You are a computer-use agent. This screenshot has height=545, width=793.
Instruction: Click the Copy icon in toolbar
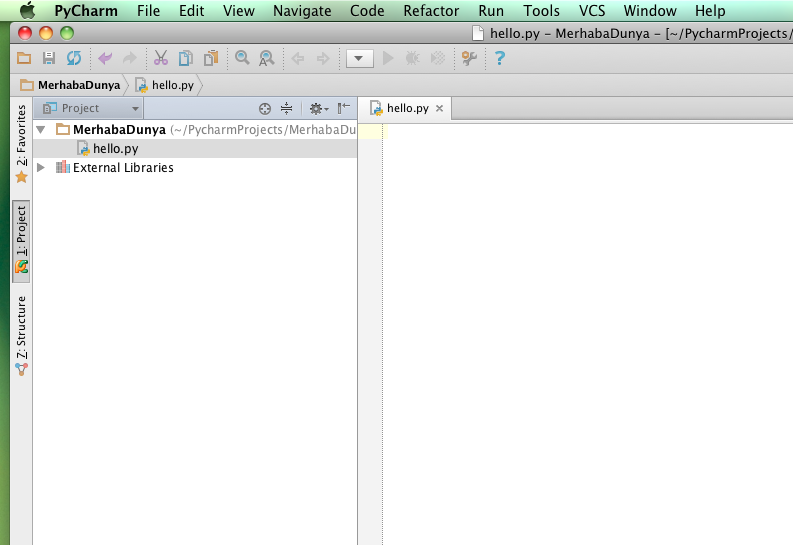click(186, 58)
